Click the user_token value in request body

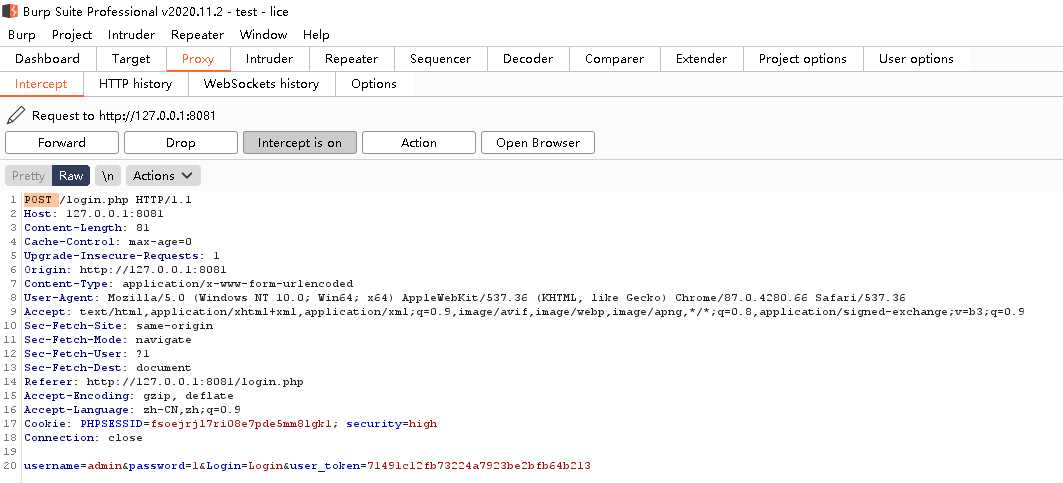tap(479, 466)
